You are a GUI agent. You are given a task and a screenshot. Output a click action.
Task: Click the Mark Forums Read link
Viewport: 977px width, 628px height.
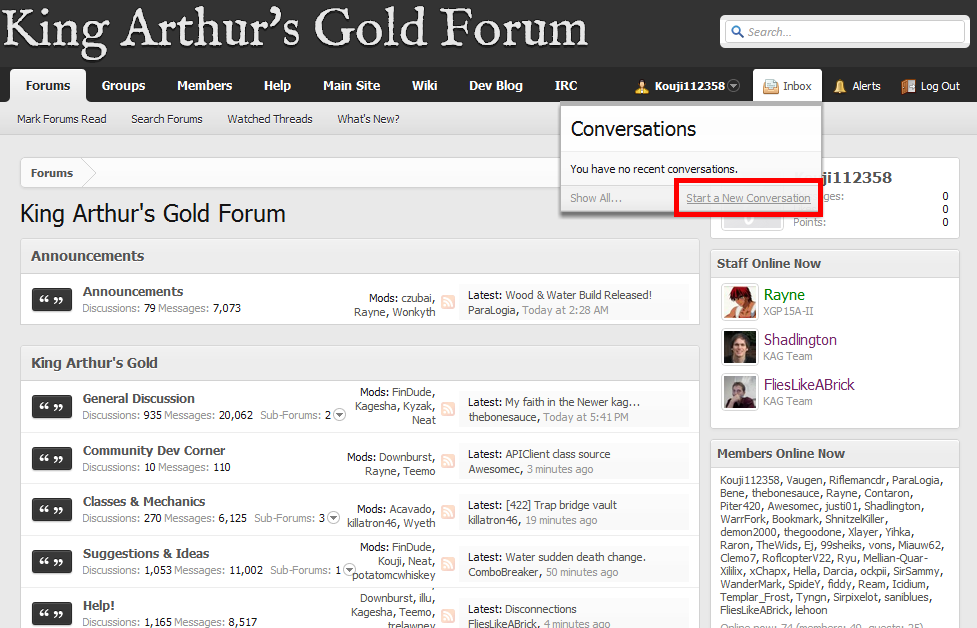coord(61,119)
